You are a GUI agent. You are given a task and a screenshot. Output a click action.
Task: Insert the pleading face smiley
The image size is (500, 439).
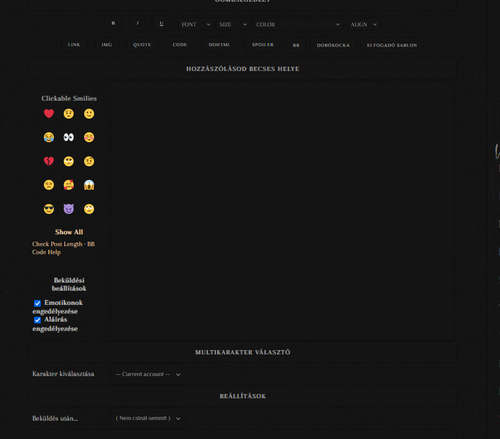pyautogui.click(x=69, y=161)
